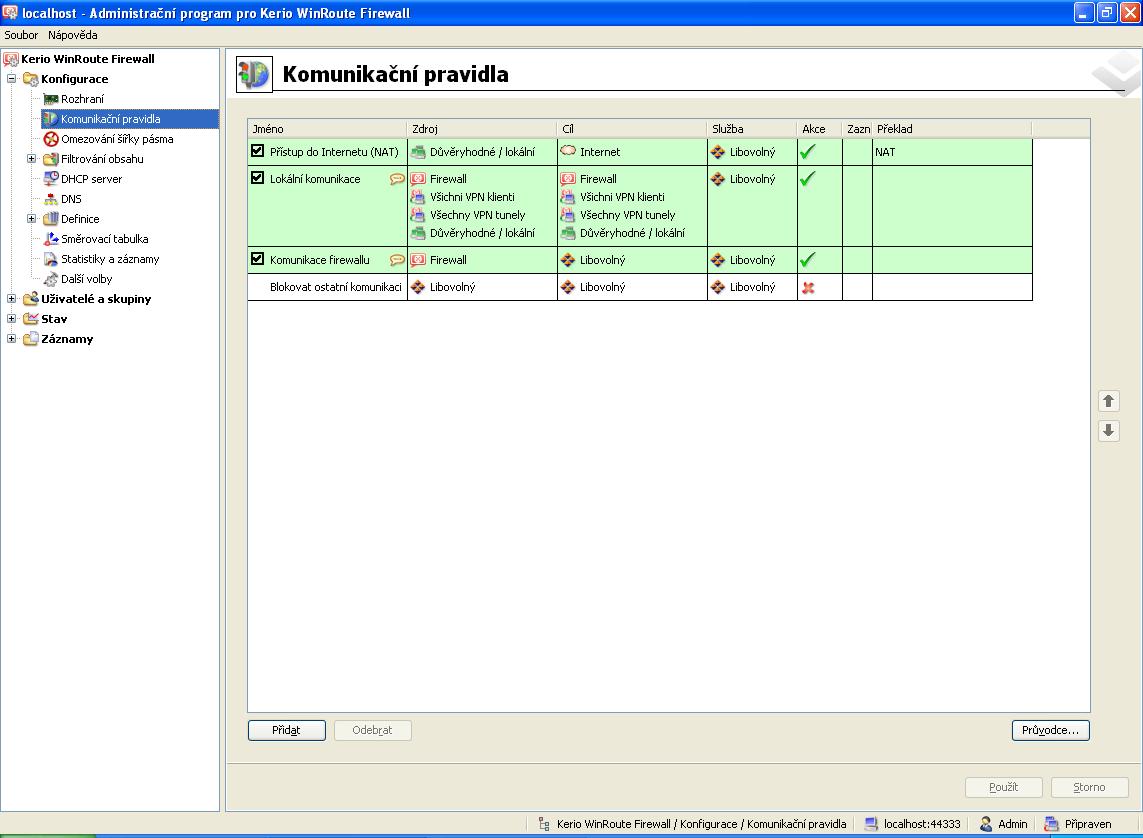Click comment bubble icon on Lokální komunikace rule
This screenshot has width=1143, height=838.
pos(397,179)
